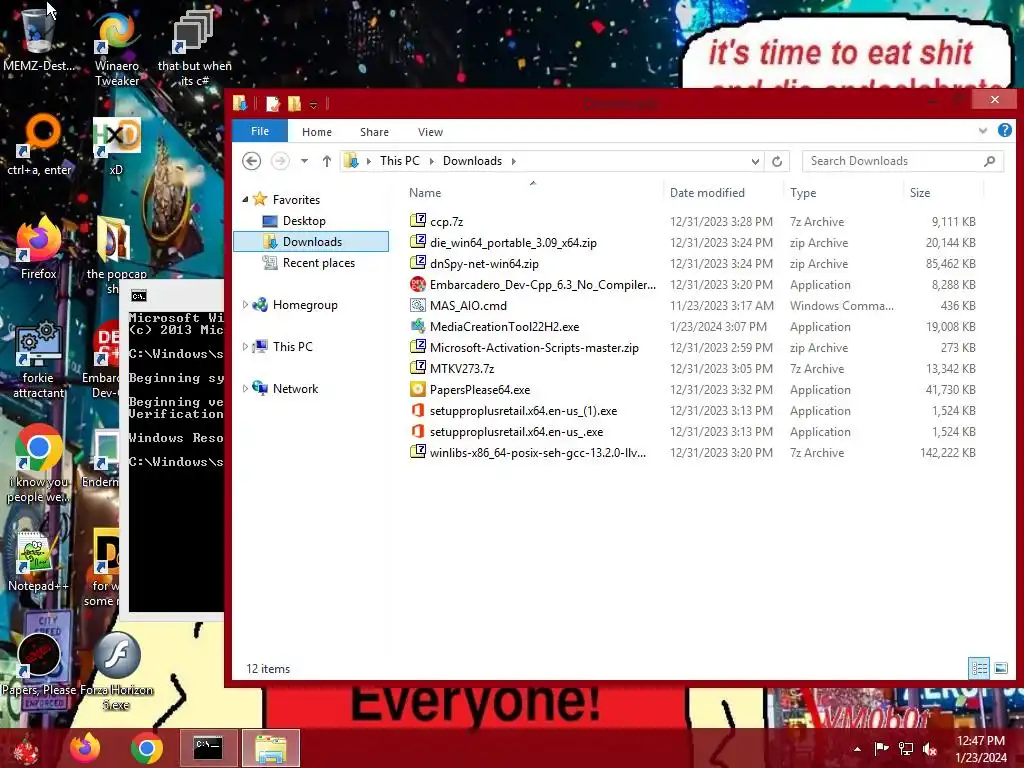
Task: Open Chrome from the taskbar
Action: [x=146, y=748]
